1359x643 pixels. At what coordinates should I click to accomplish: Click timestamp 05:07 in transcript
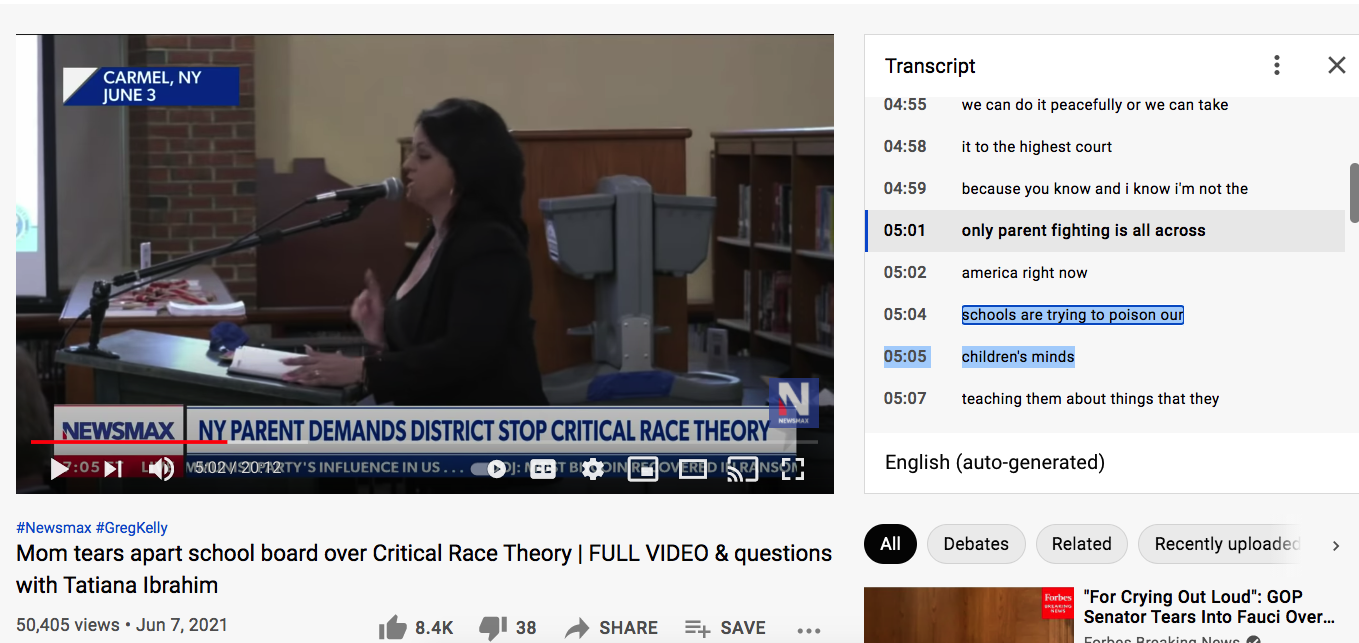tap(905, 399)
